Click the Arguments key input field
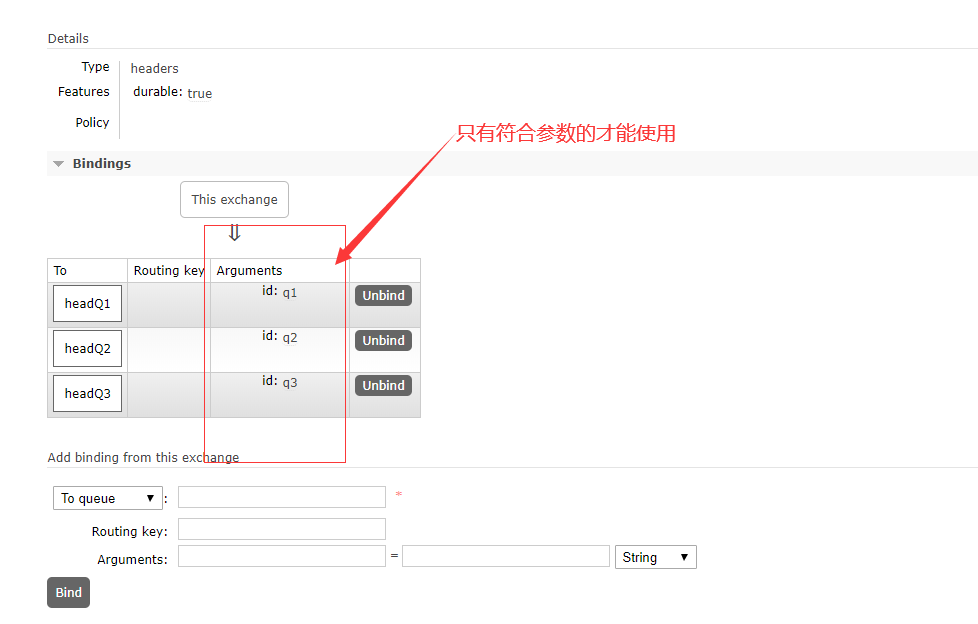 pyautogui.click(x=281, y=556)
